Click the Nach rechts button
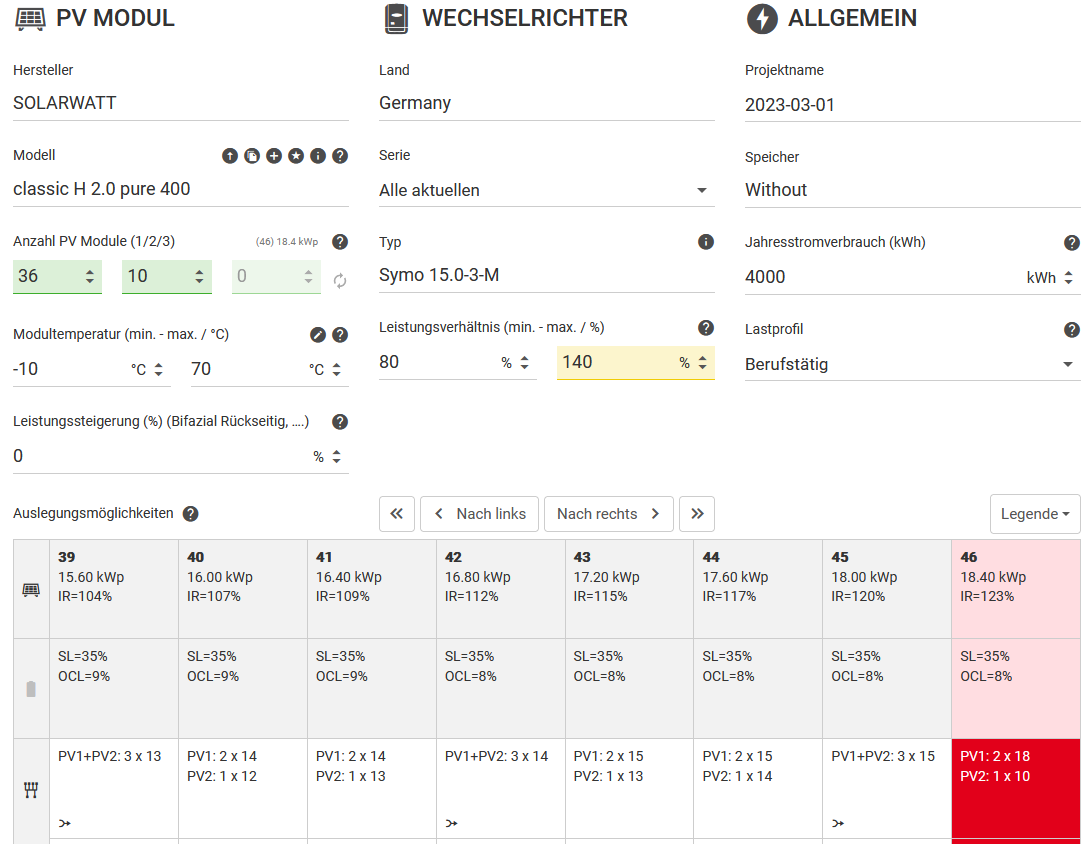Screen dimensions: 1092x844 [x=609, y=514]
